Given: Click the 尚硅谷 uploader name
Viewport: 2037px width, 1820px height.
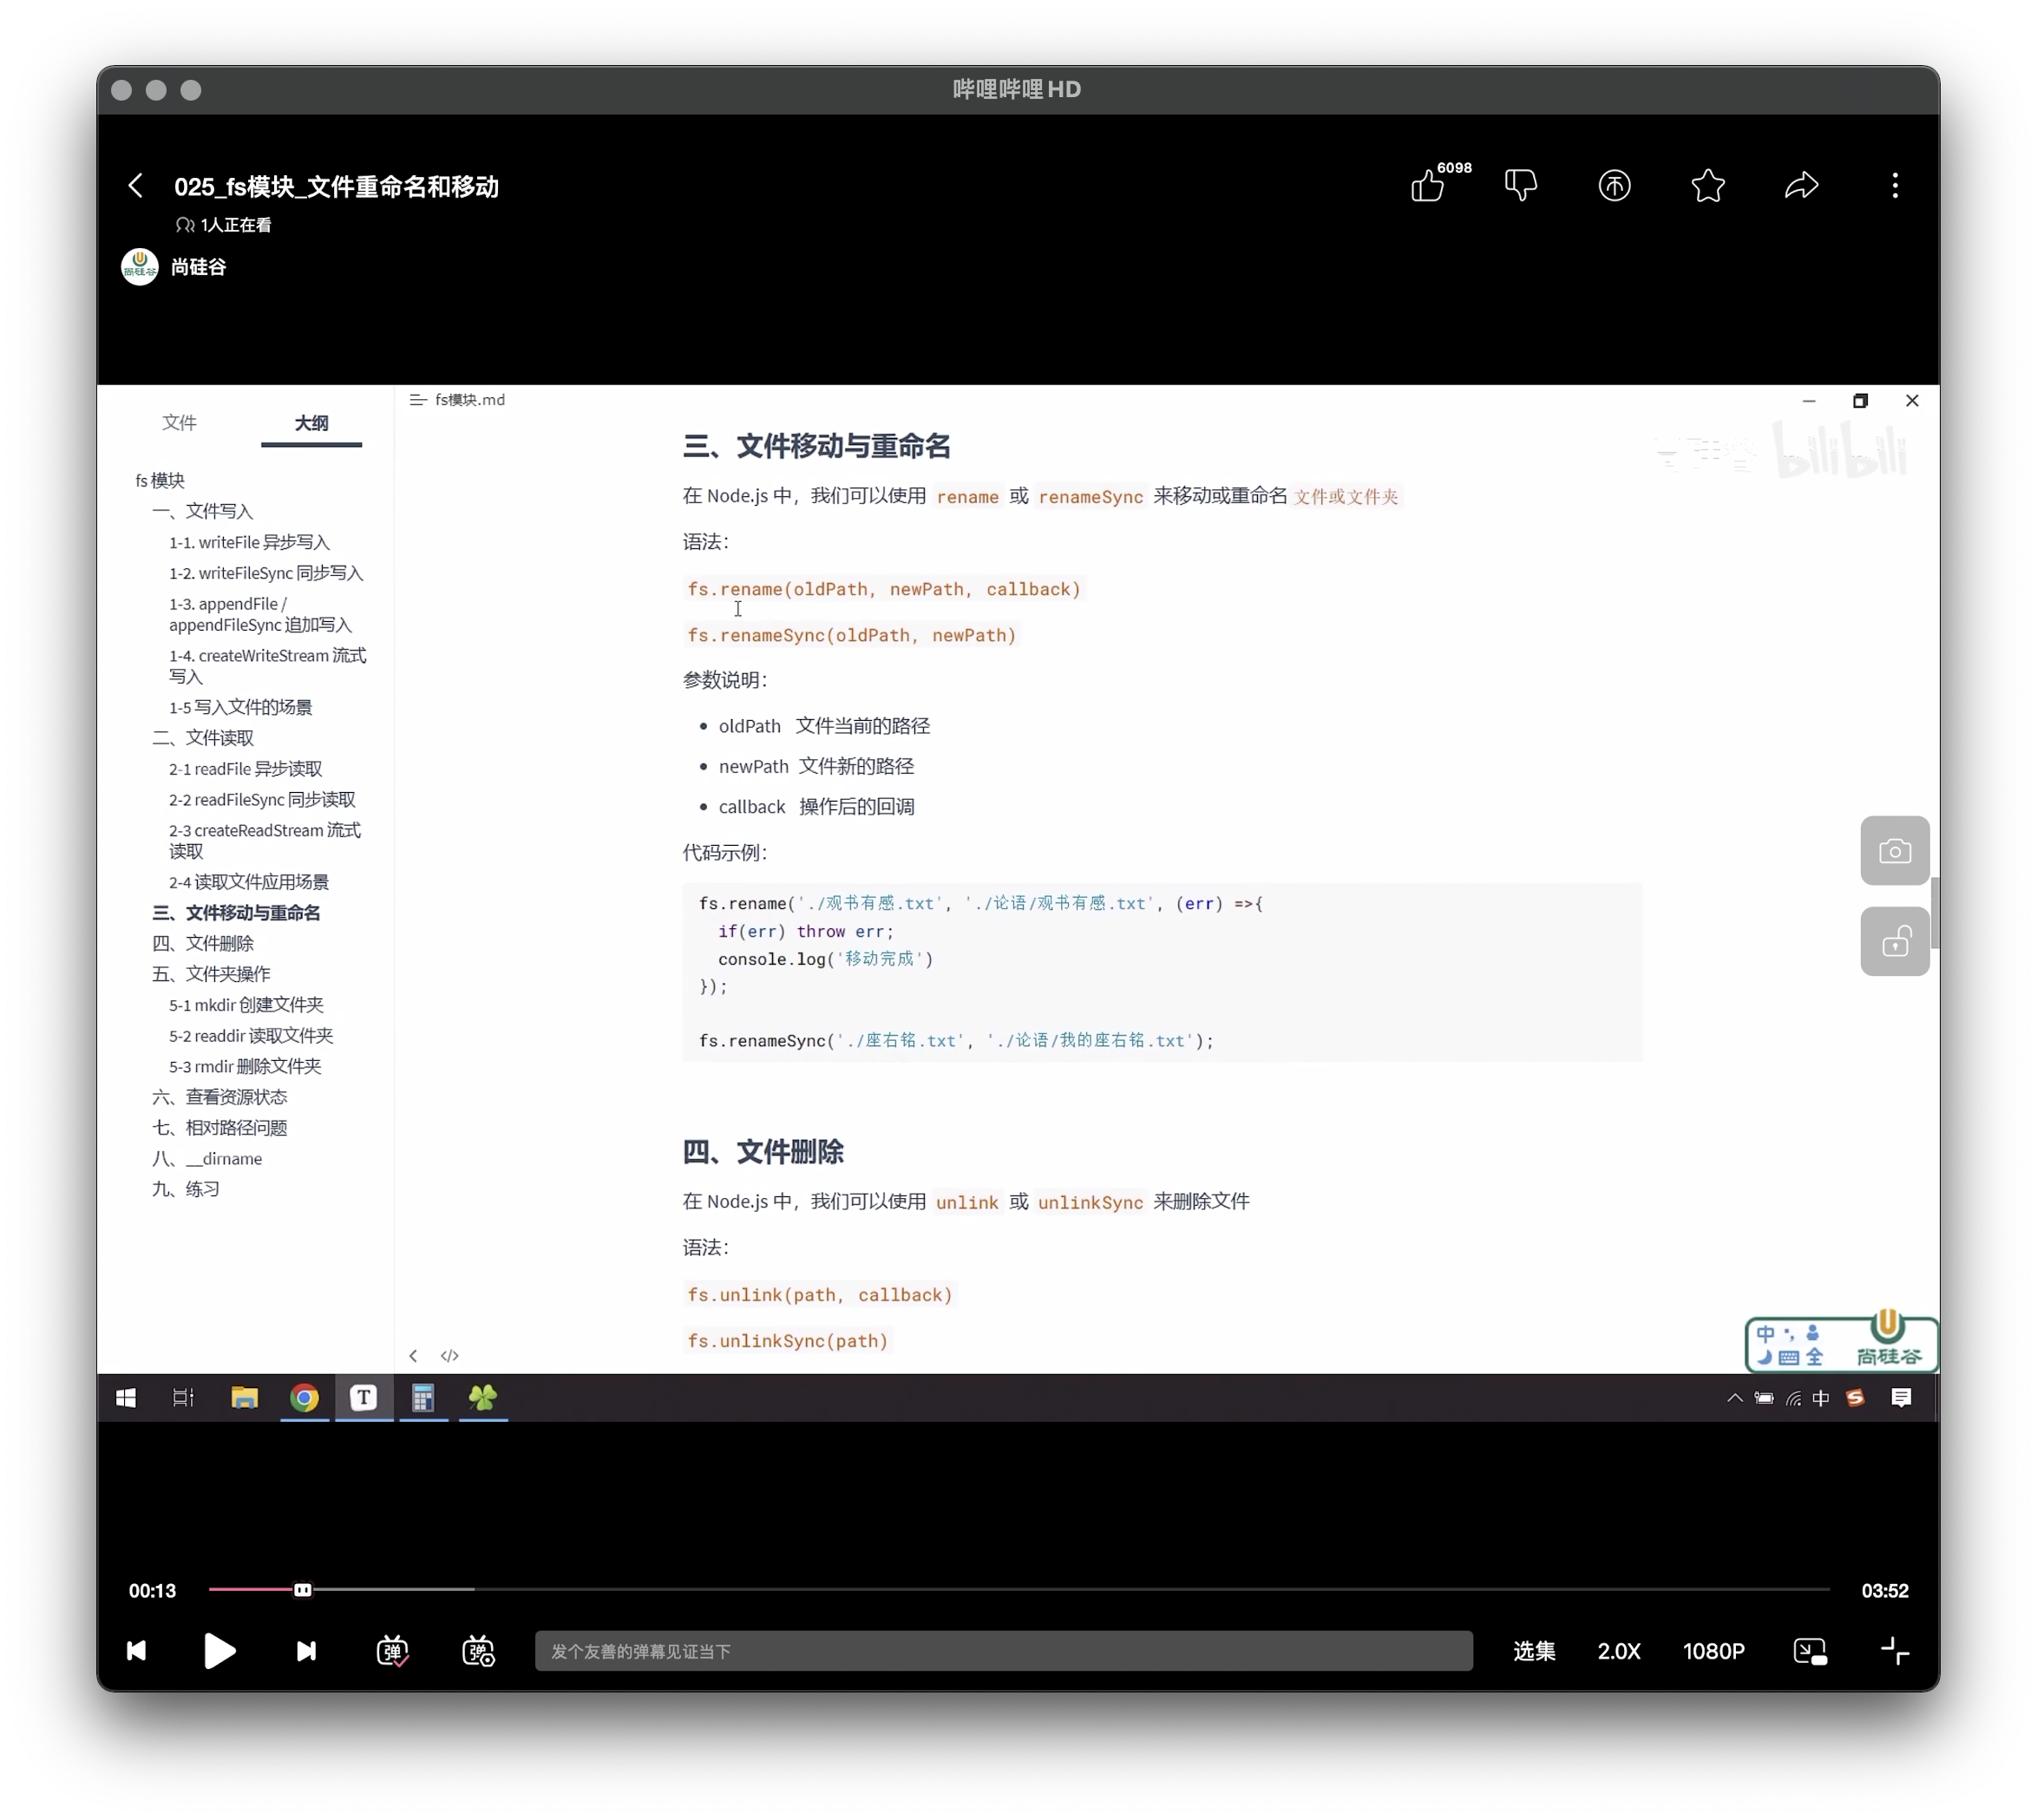Looking at the screenshot, I should 198,267.
